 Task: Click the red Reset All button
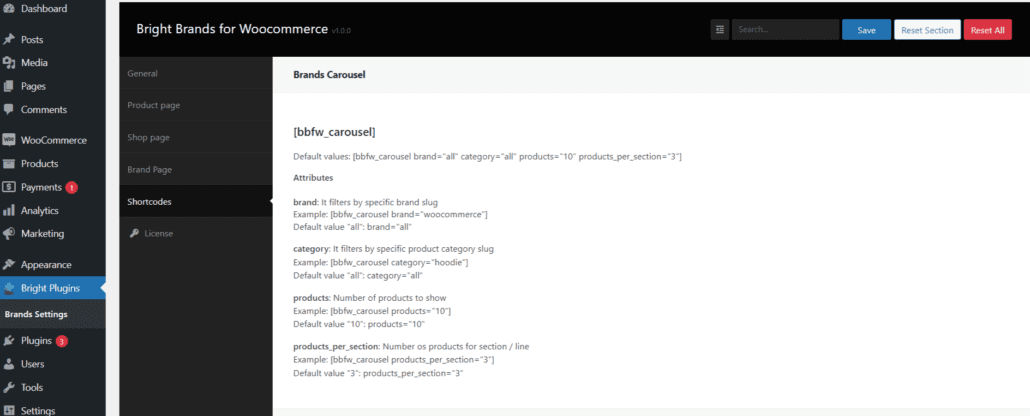pos(987,30)
